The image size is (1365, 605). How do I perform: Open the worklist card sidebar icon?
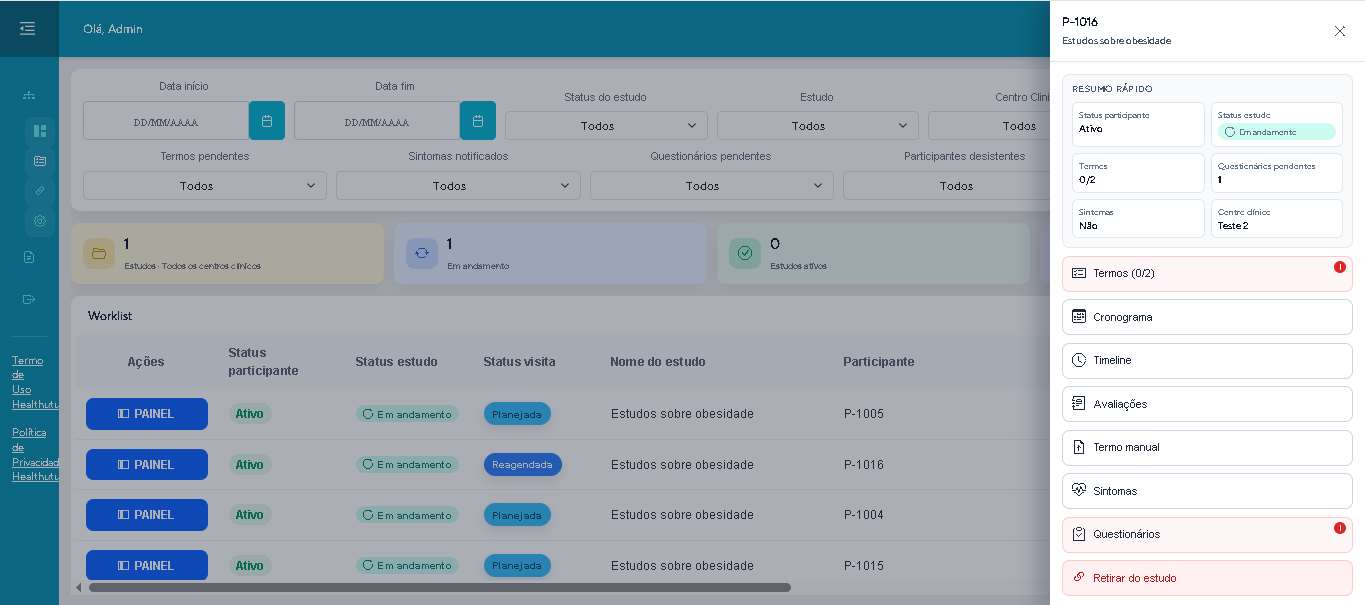[x=40, y=161]
